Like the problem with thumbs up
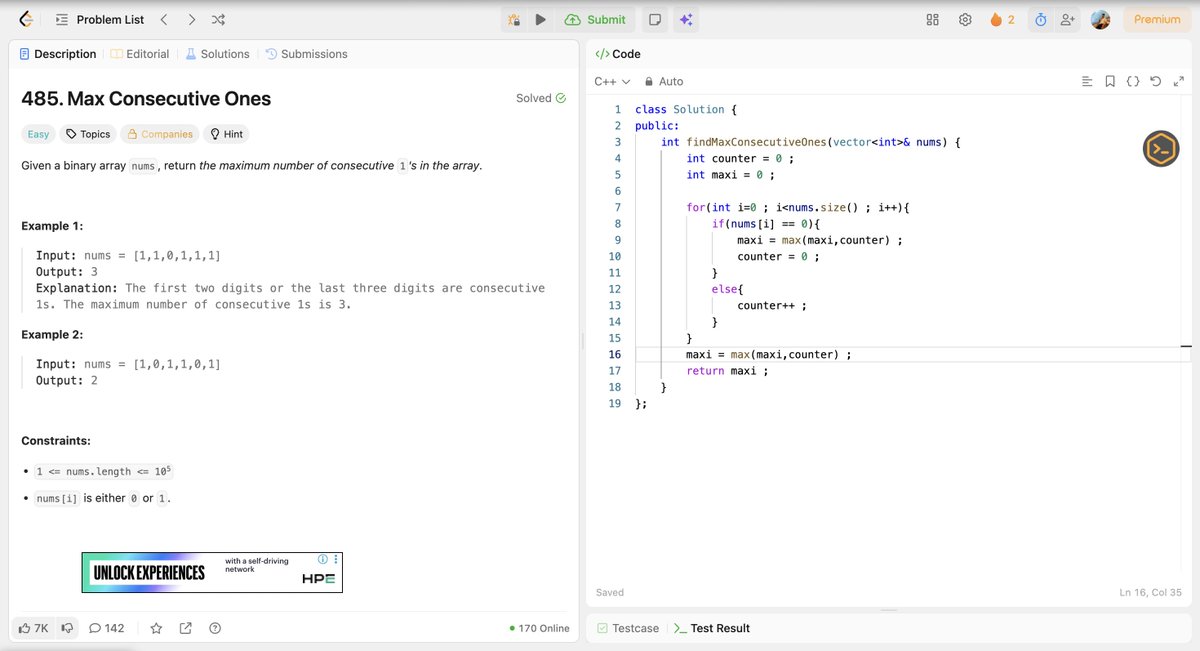This screenshot has width=1200, height=651. tap(33, 628)
